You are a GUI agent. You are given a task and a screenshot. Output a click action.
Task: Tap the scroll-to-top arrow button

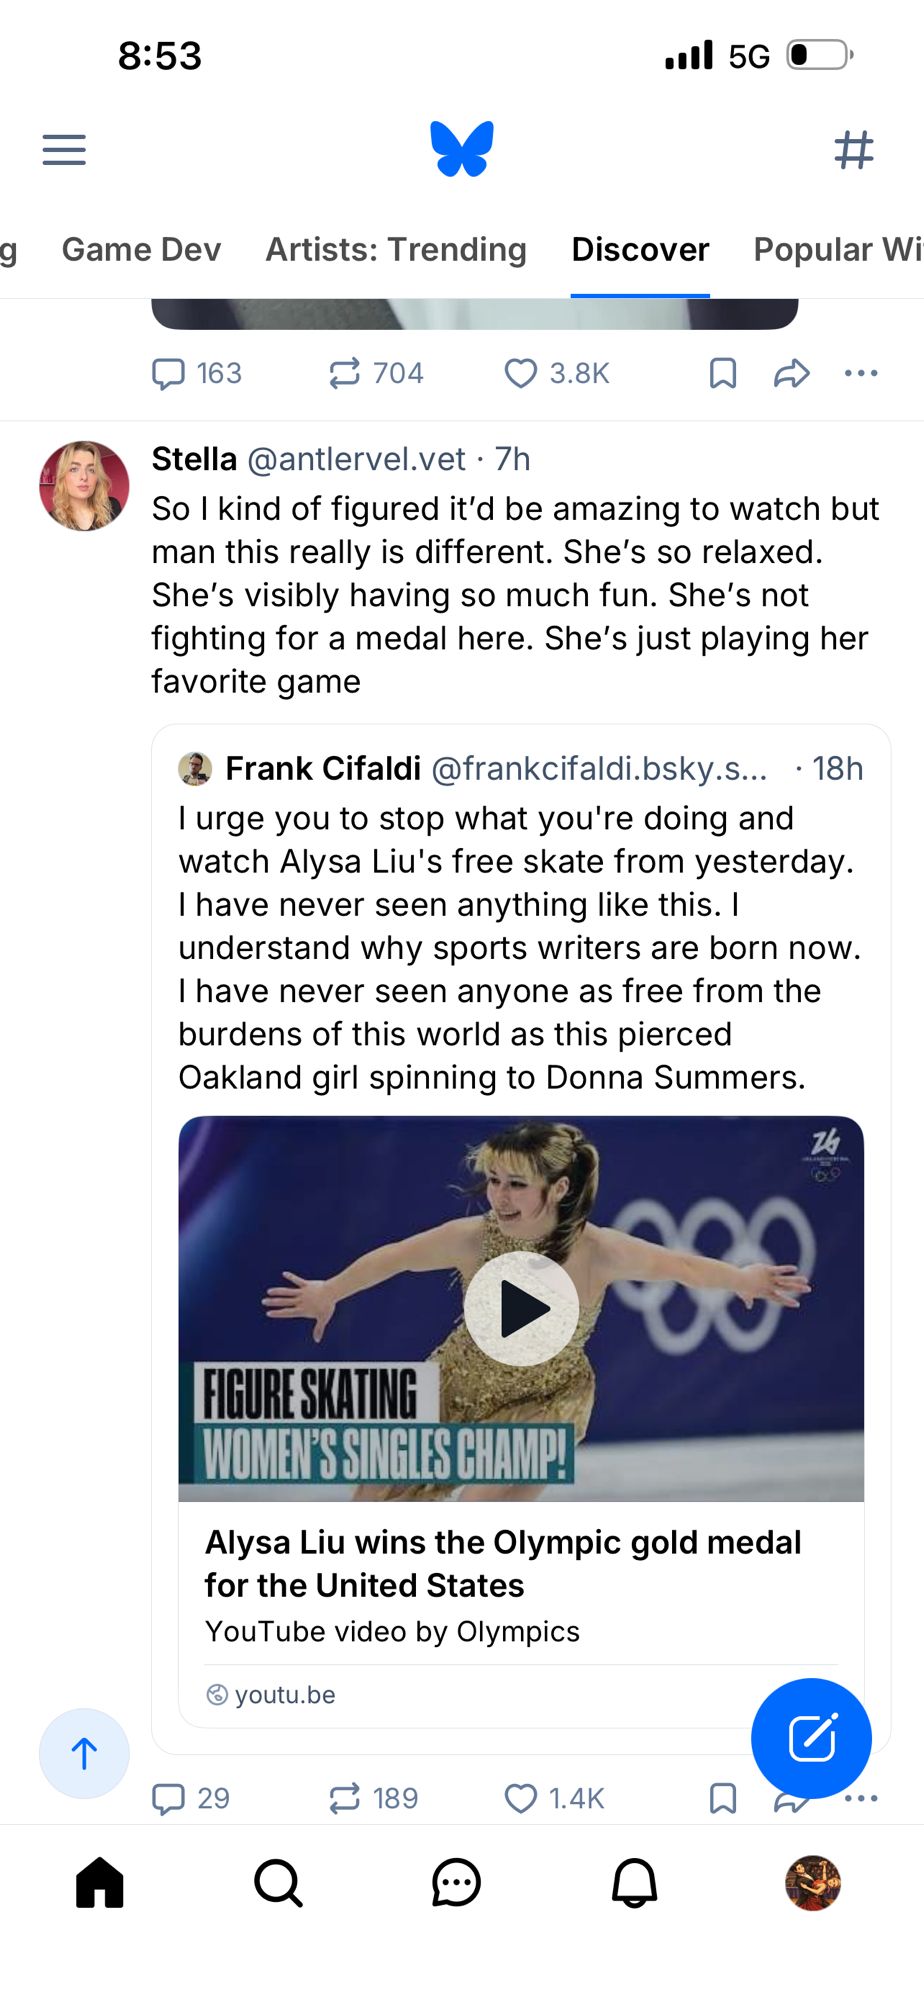click(x=84, y=1753)
